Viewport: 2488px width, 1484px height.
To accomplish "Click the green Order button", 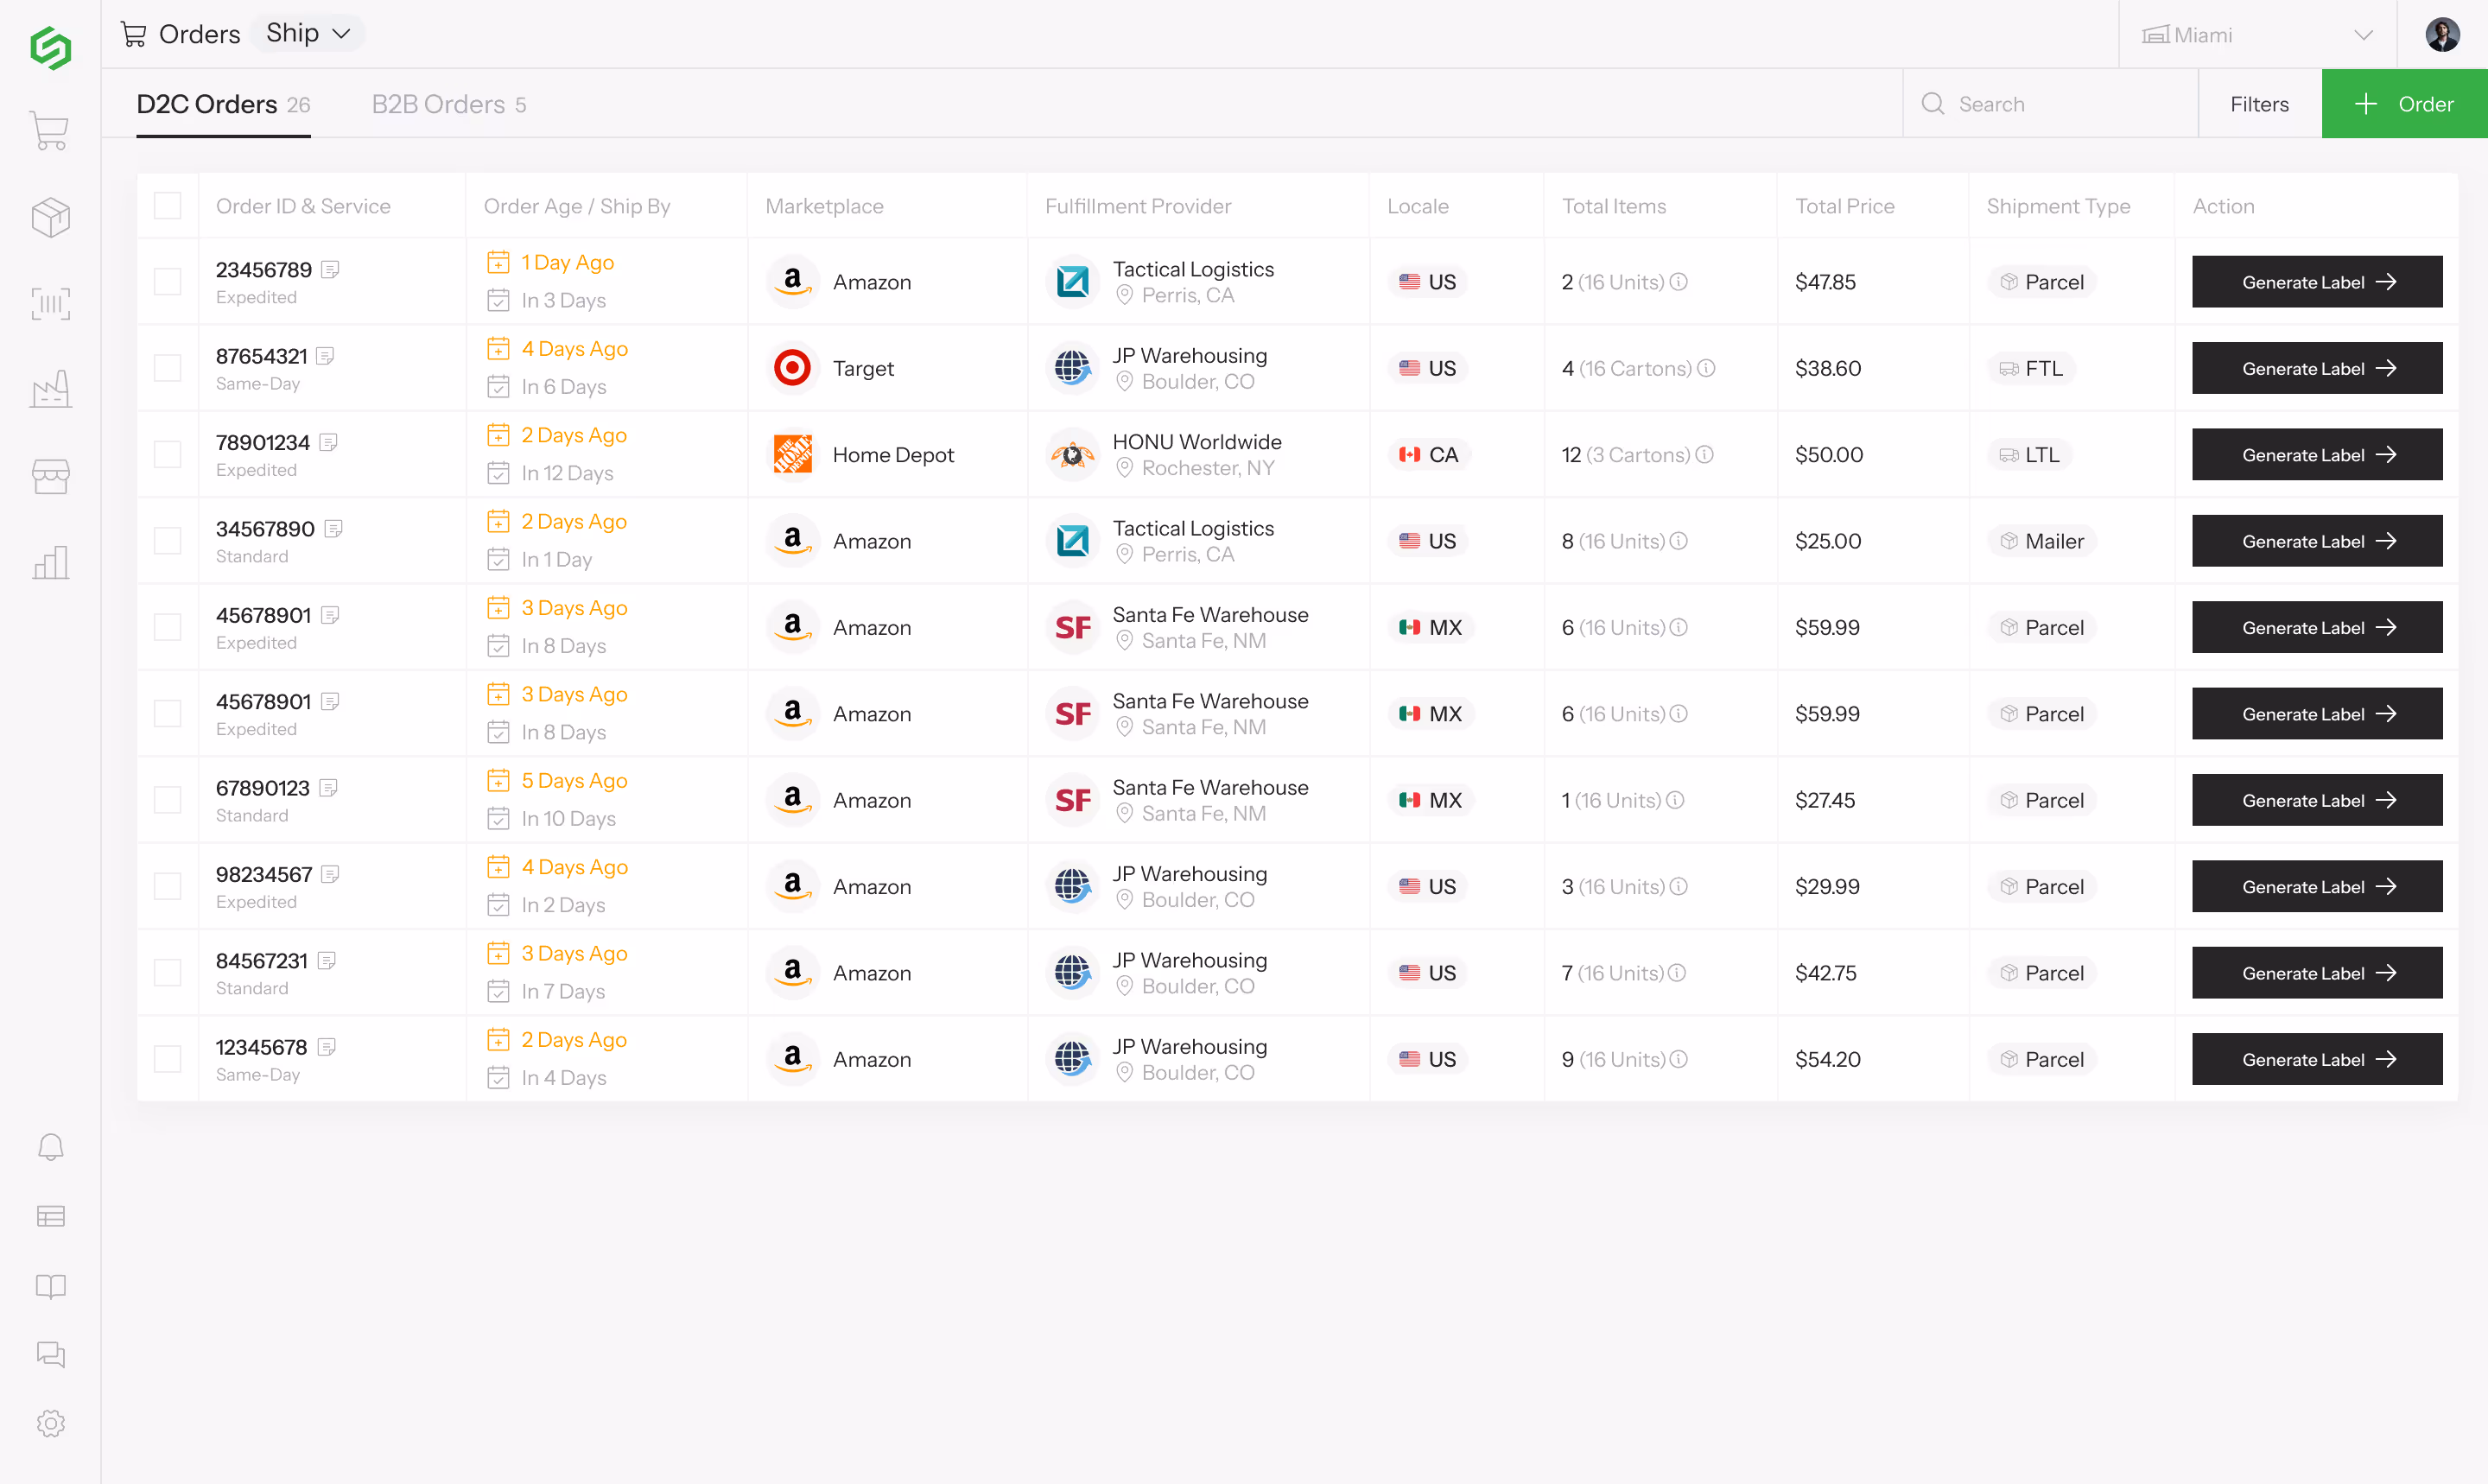I will pos(2403,104).
